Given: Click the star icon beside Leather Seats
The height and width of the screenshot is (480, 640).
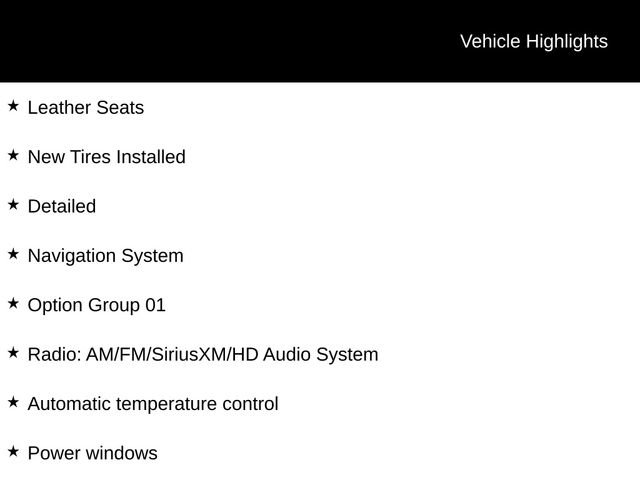Looking at the screenshot, I should tap(13, 105).
